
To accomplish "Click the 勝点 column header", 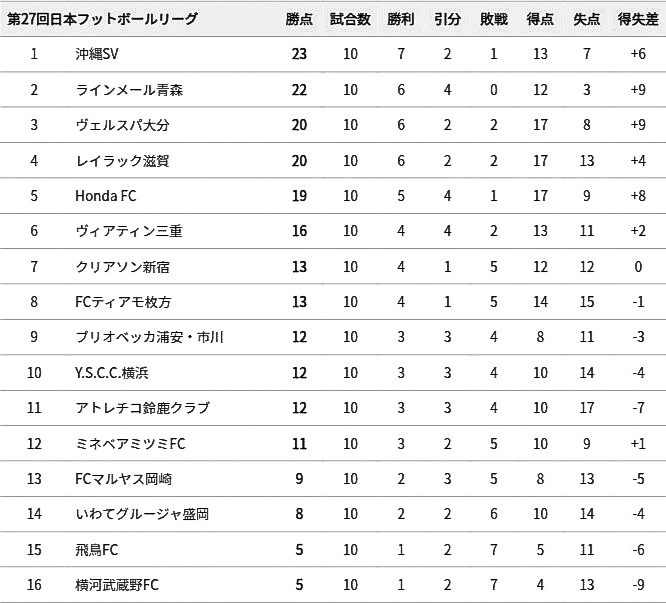I will tap(299, 19).
